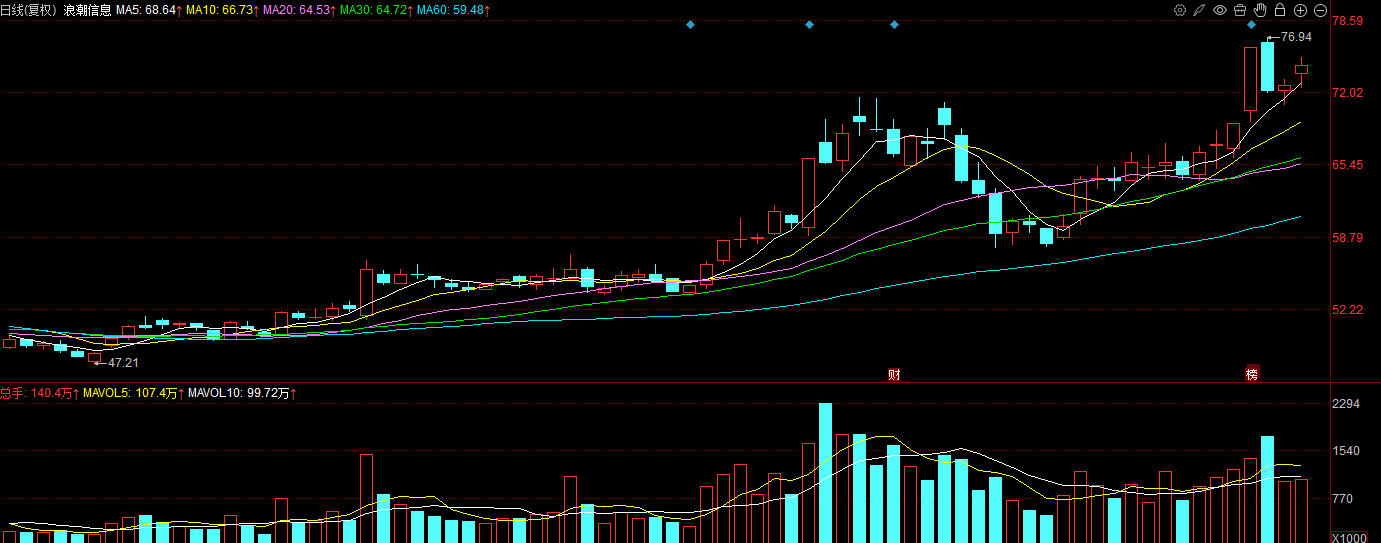Click the 52.22 price axis value
Screen dimensions: 1381x543
[x=1348, y=310]
